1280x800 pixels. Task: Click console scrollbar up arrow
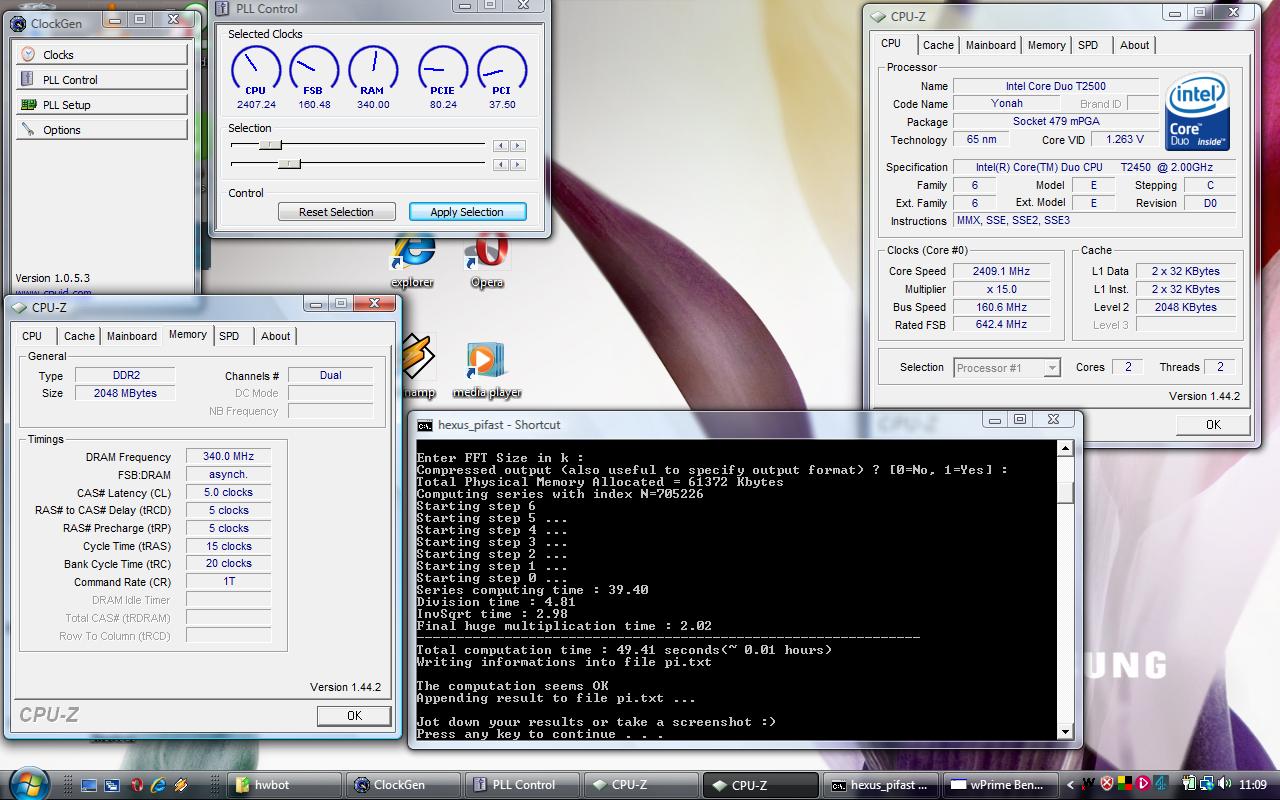coord(1065,449)
